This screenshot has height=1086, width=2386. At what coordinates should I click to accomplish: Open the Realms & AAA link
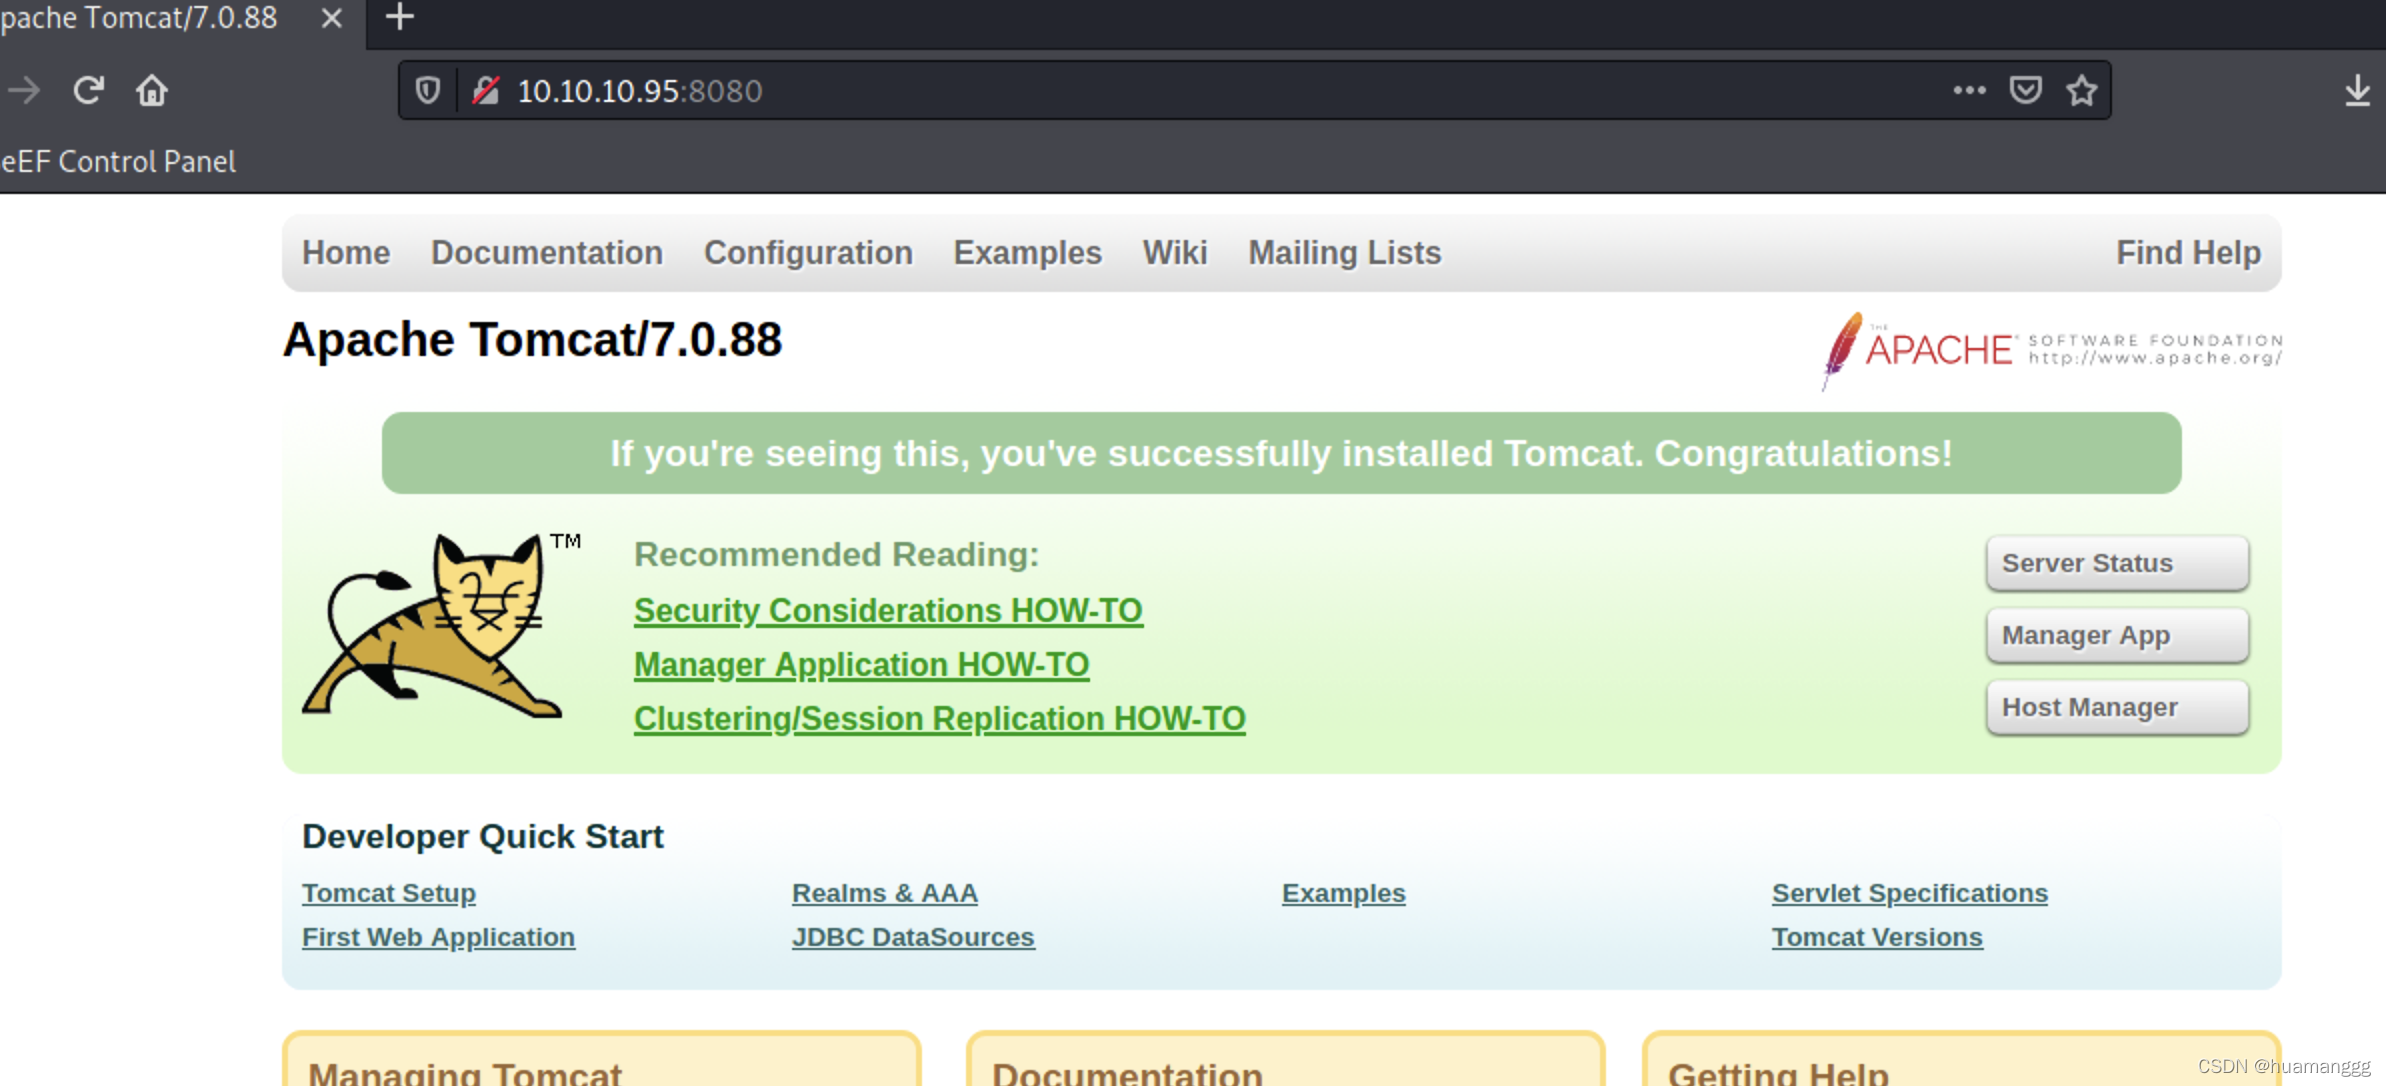(x=884, y=893)
